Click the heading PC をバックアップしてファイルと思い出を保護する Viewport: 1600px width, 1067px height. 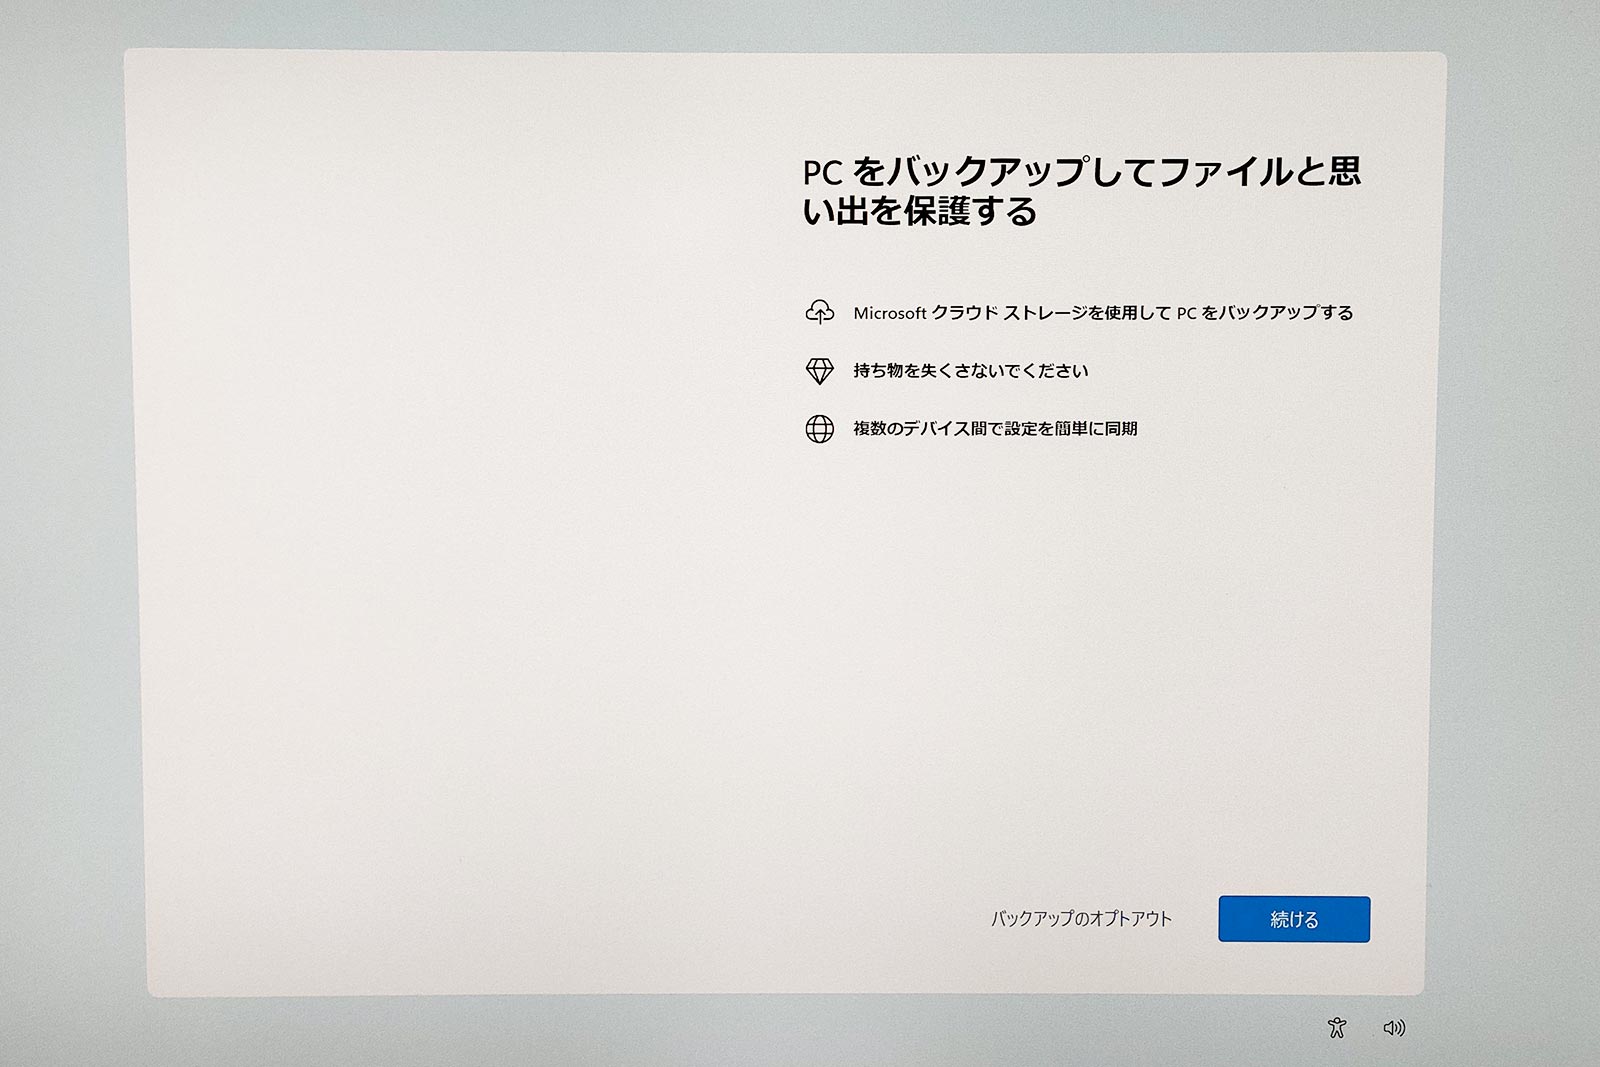click(1080, 191)
